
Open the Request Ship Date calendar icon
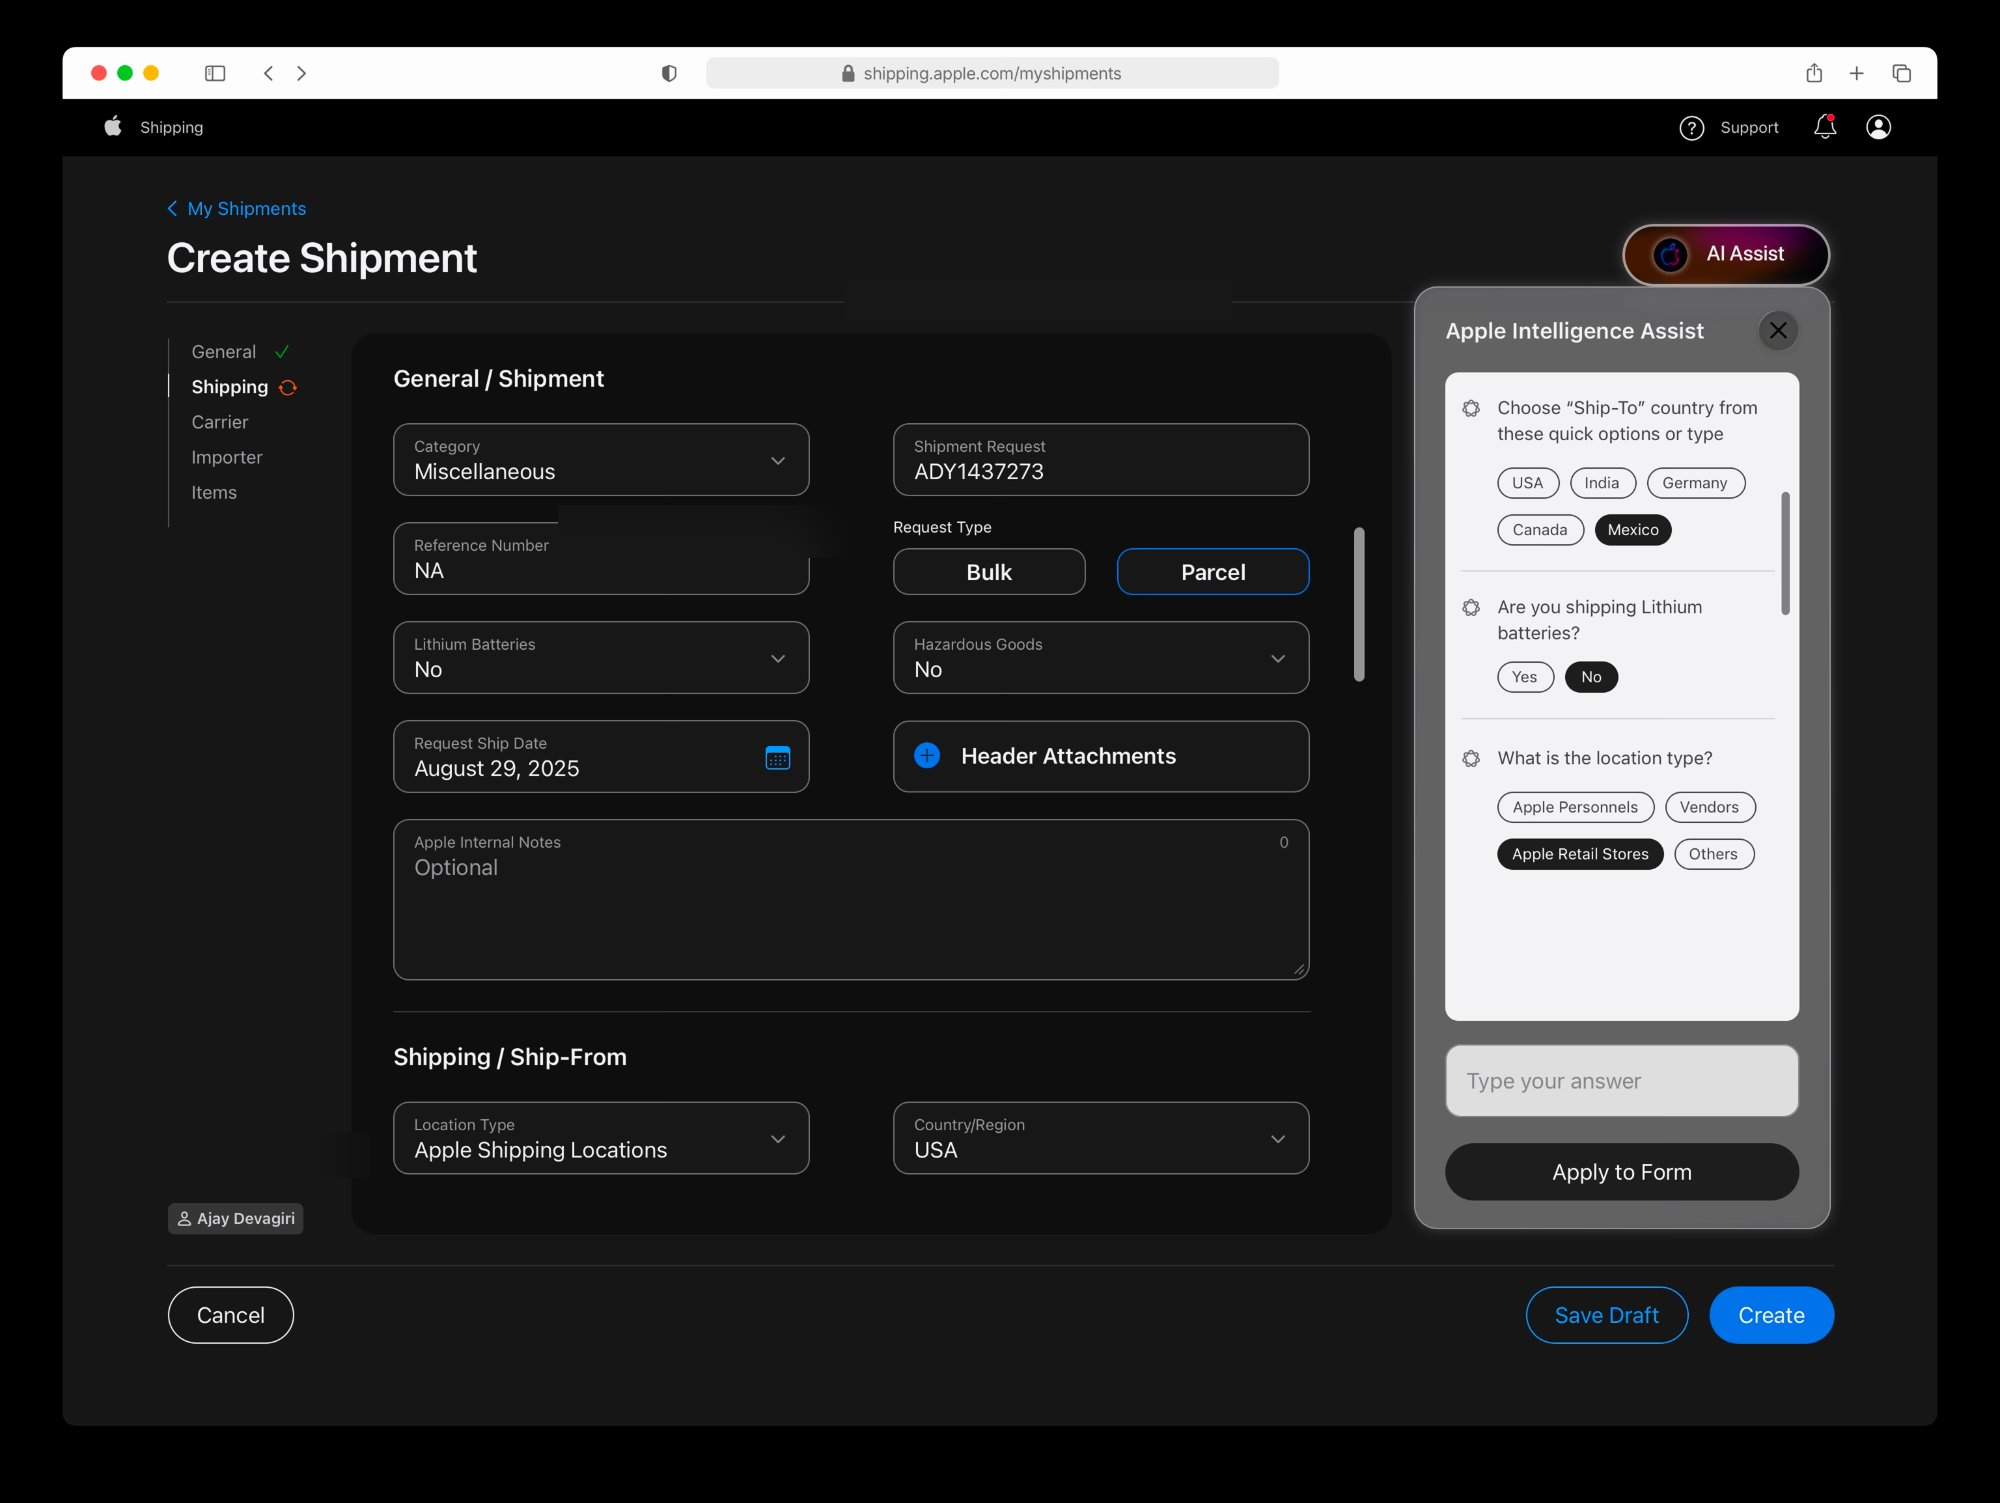coord(778,759)
